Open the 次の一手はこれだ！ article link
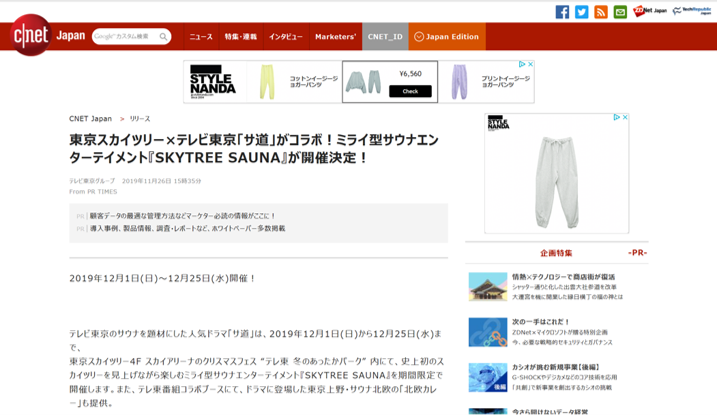This screenshot has width=717, height=415. (x=540, y=322)
